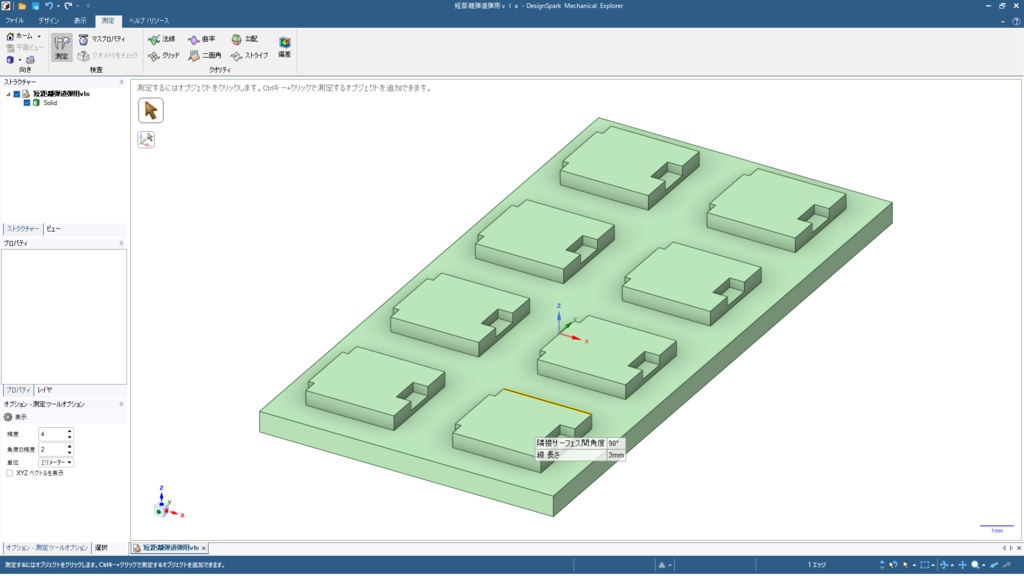Activate the 二面角 dihedral tool
This screenshot has height=576, width=1024.
205,56
